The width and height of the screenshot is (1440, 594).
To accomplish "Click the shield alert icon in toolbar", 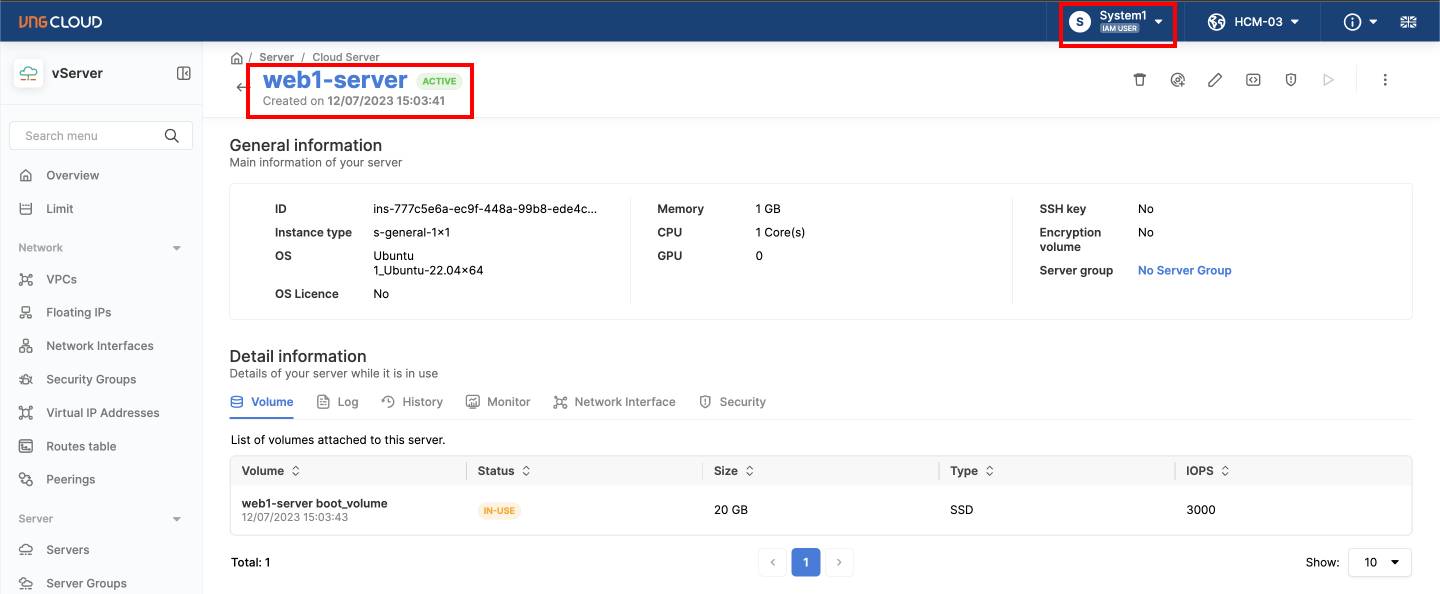I will 1291,80.
